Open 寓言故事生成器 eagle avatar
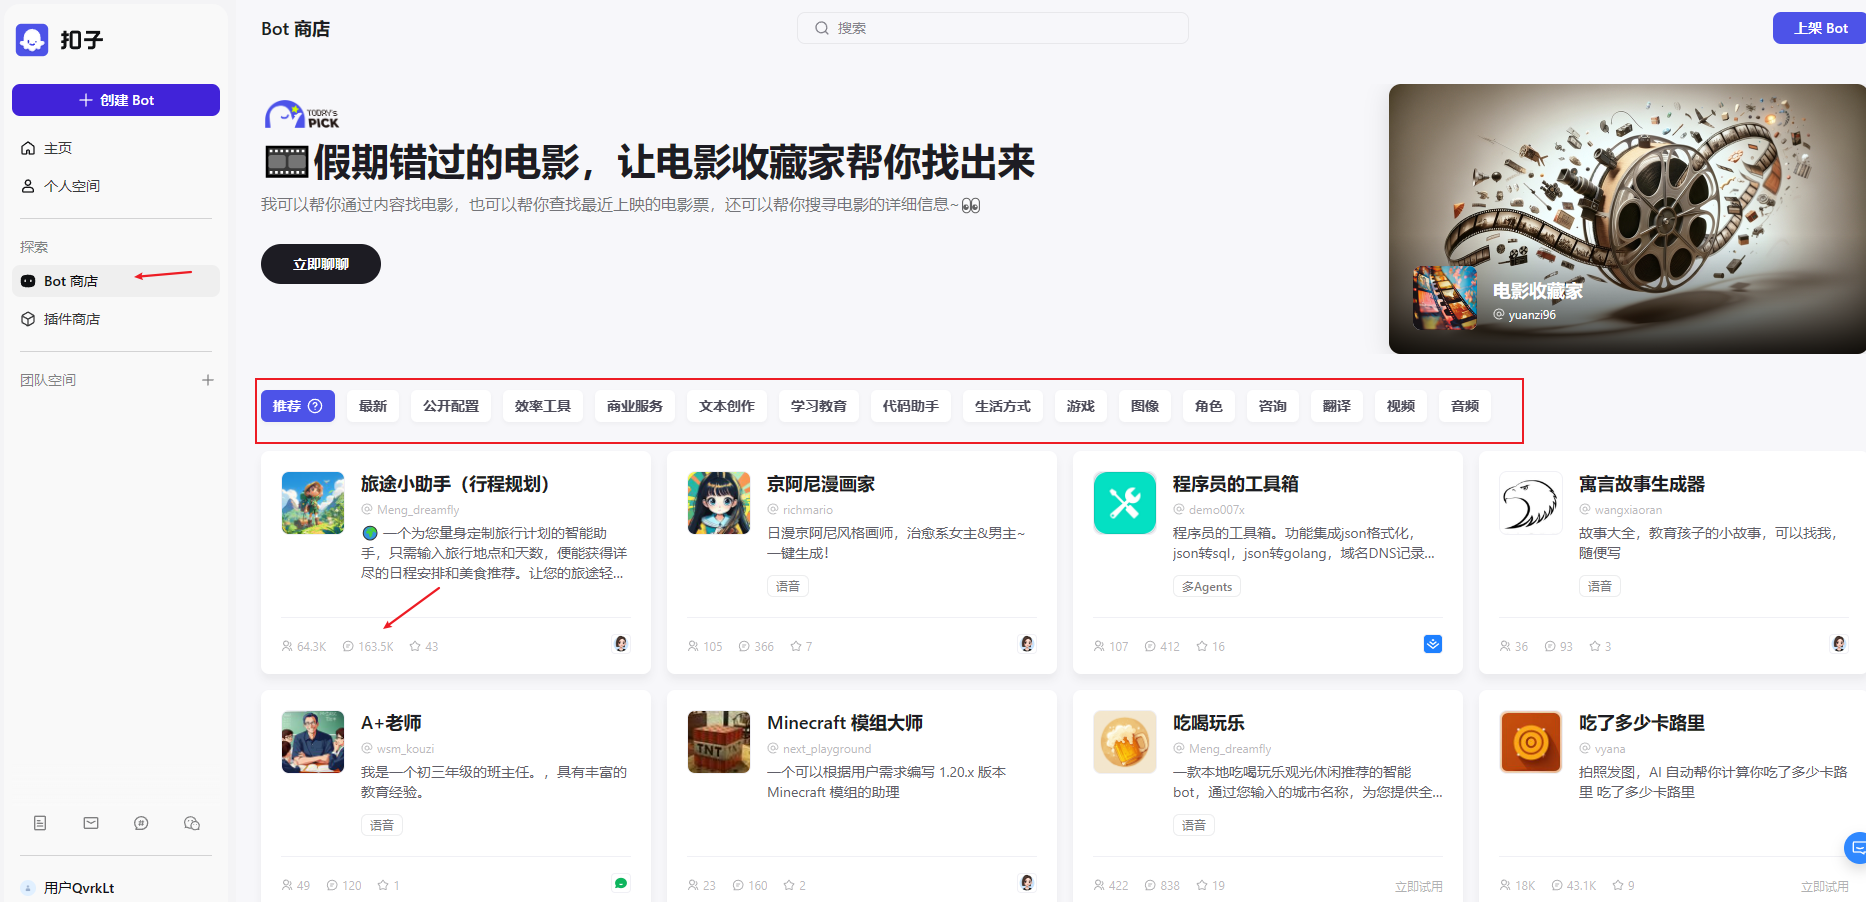 [1531, 503]
